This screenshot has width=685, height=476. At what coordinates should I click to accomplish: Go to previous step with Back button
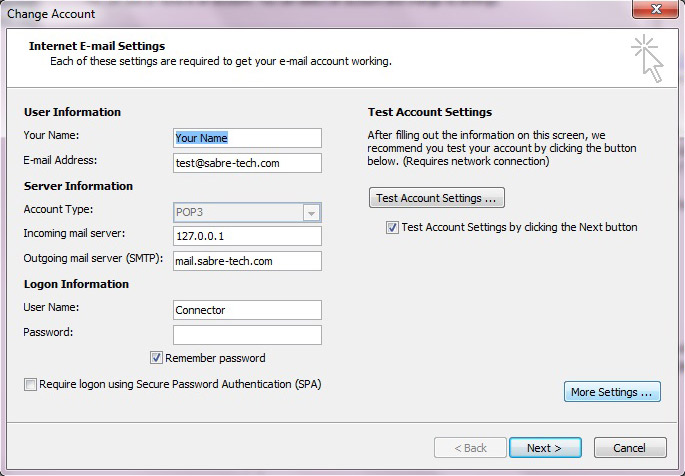click(470, 448)
